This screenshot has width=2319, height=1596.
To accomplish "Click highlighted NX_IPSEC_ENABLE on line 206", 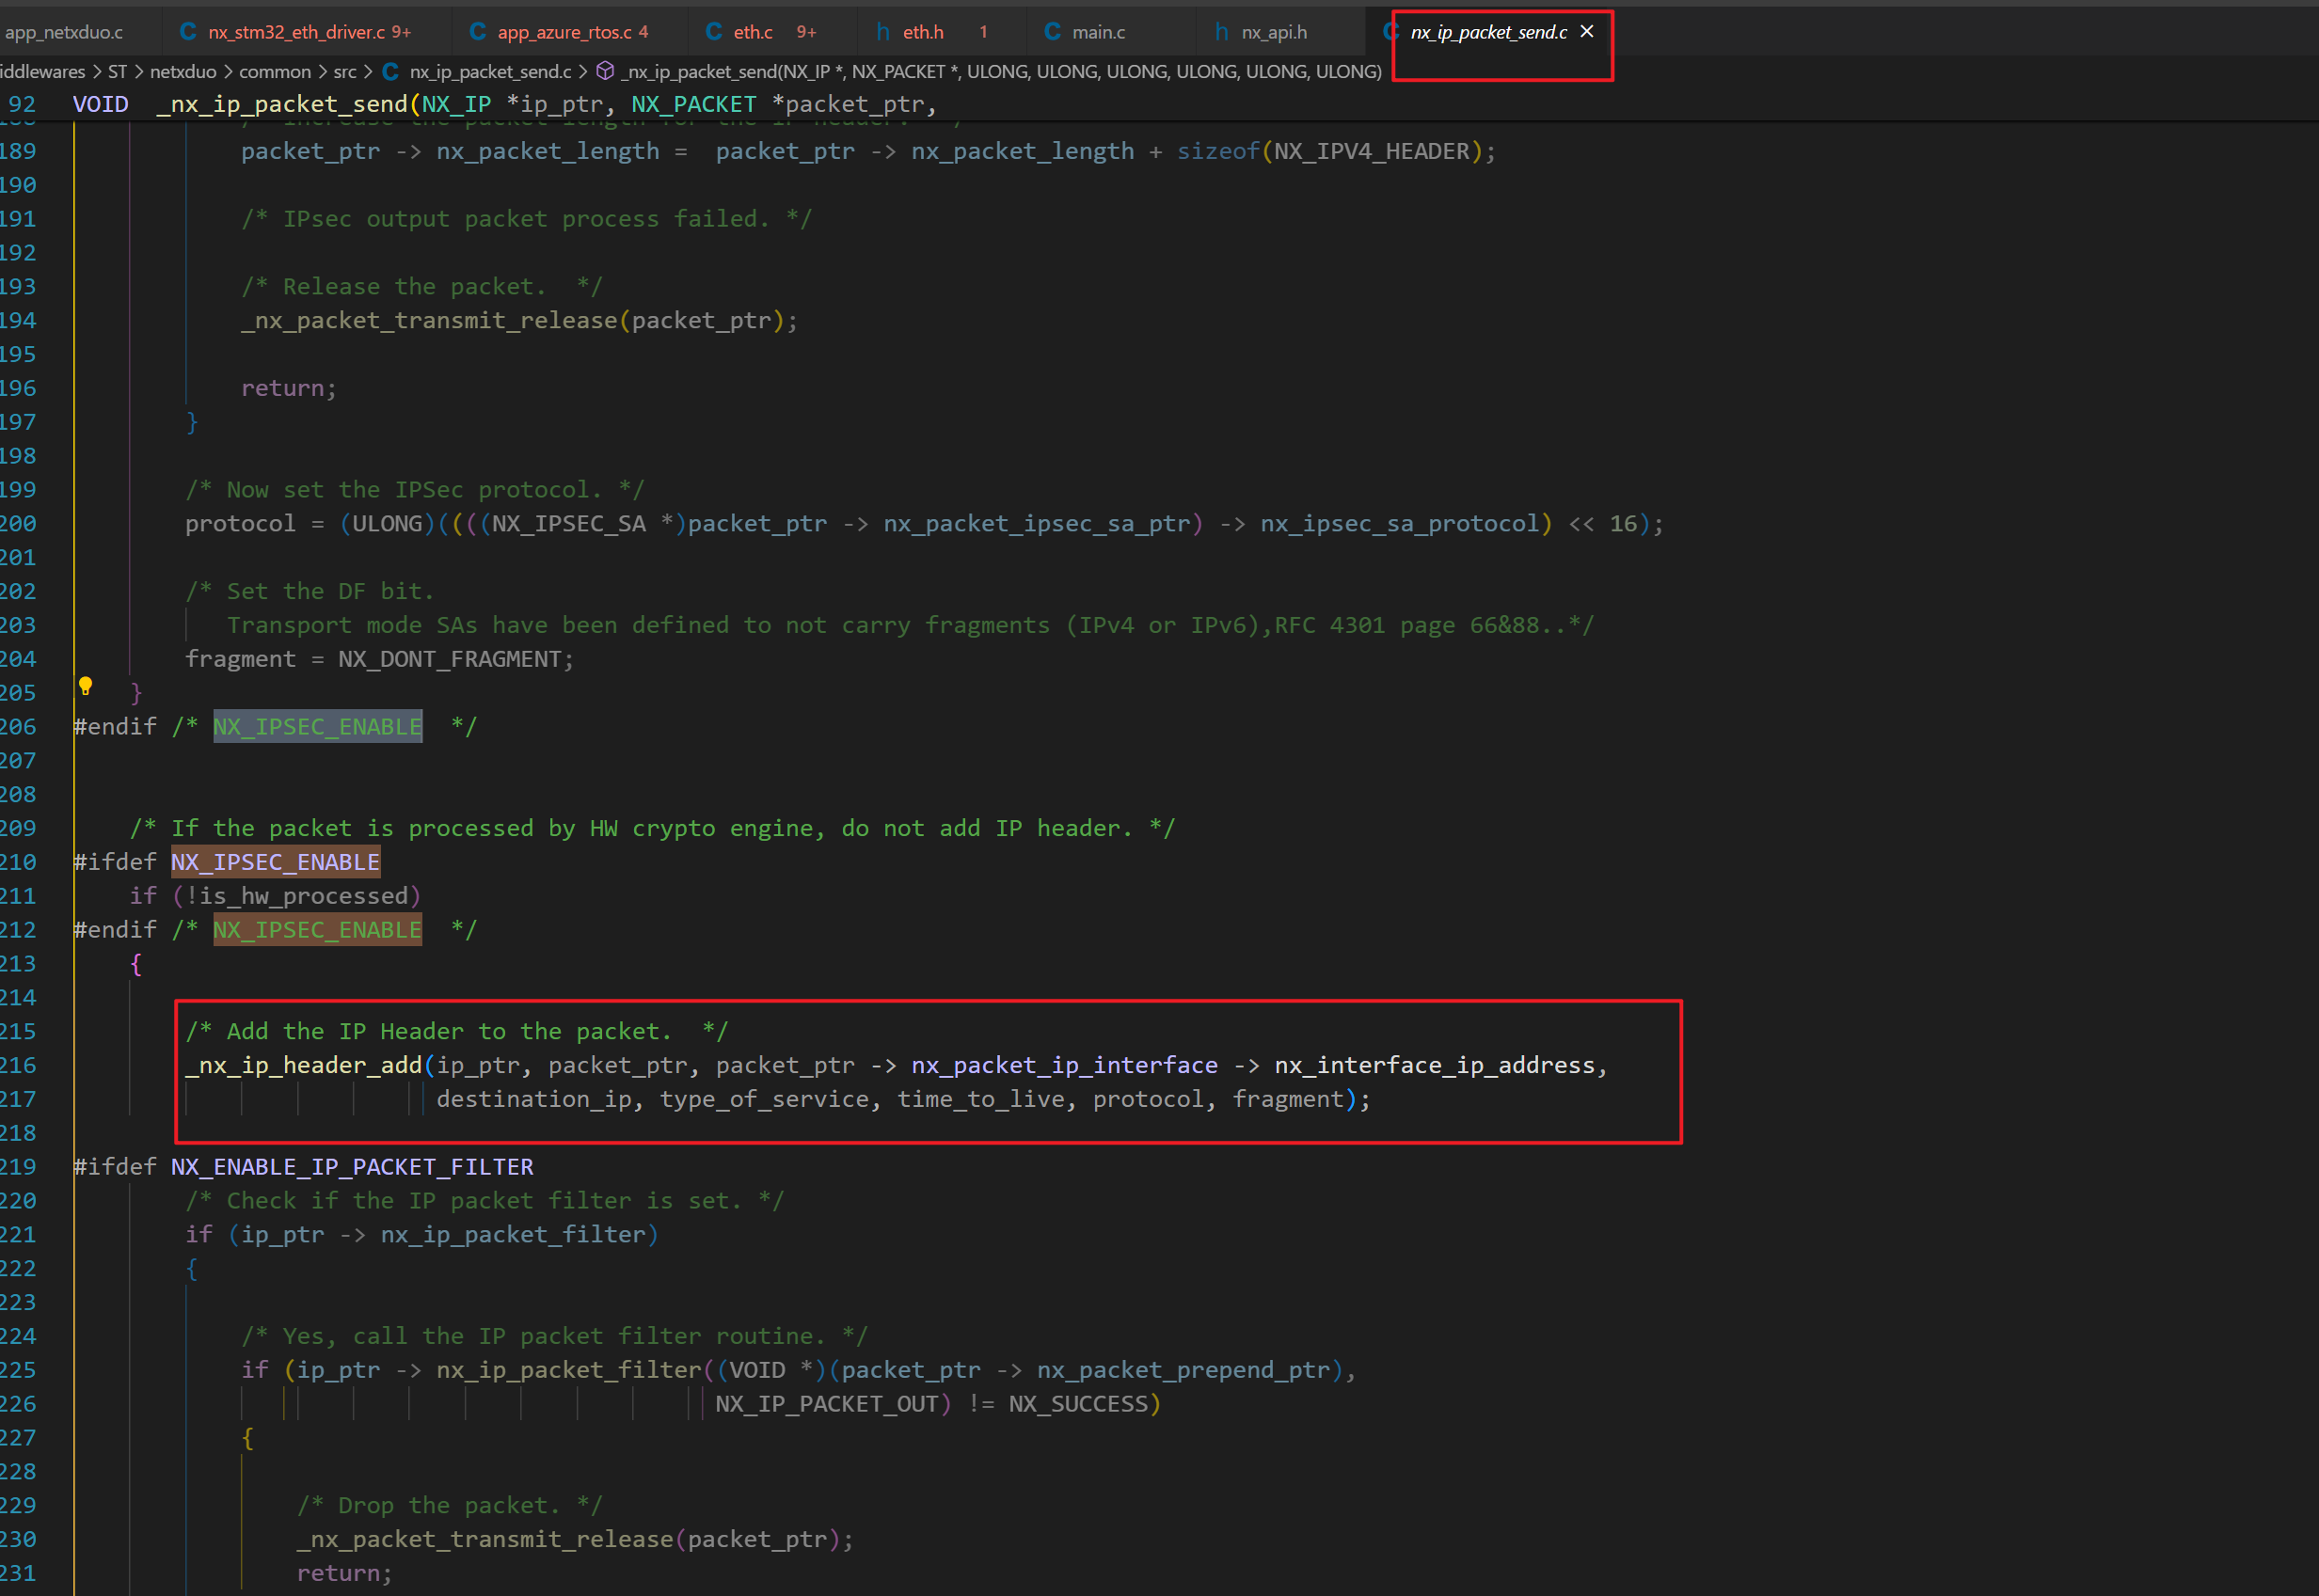I will (317, 727).
